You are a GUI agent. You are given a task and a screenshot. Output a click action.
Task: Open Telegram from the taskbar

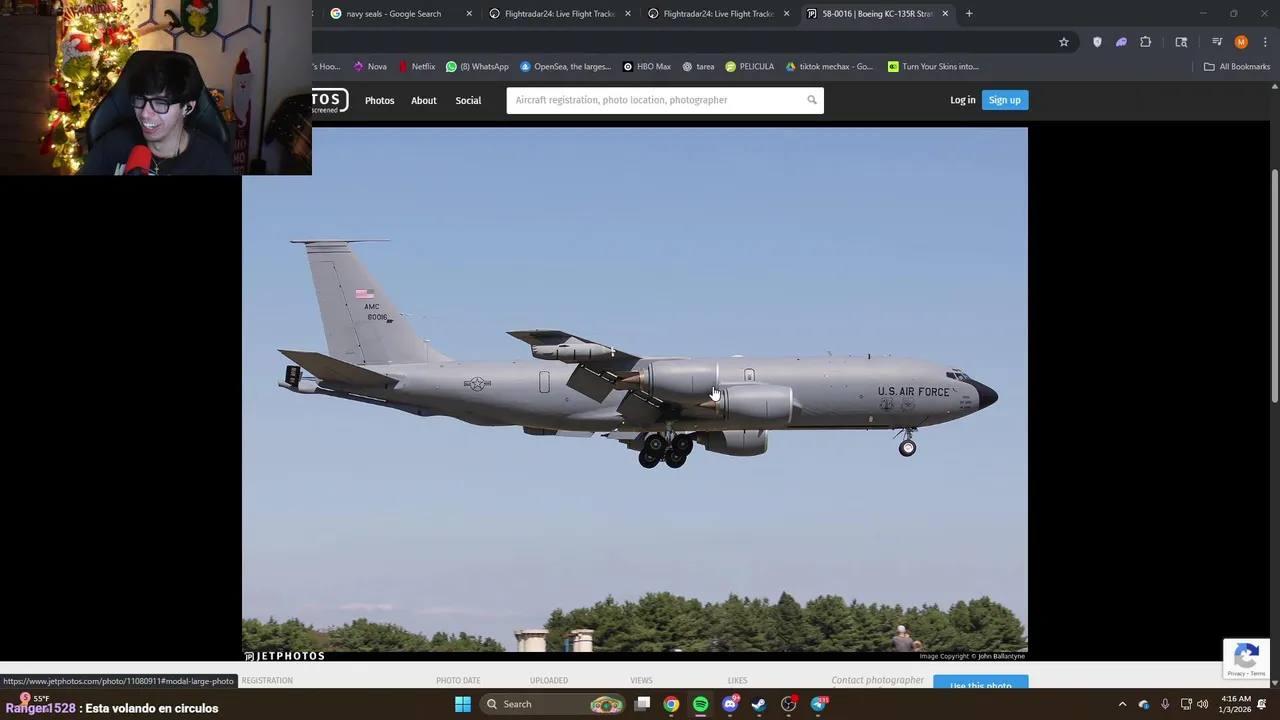click(819, 704)
